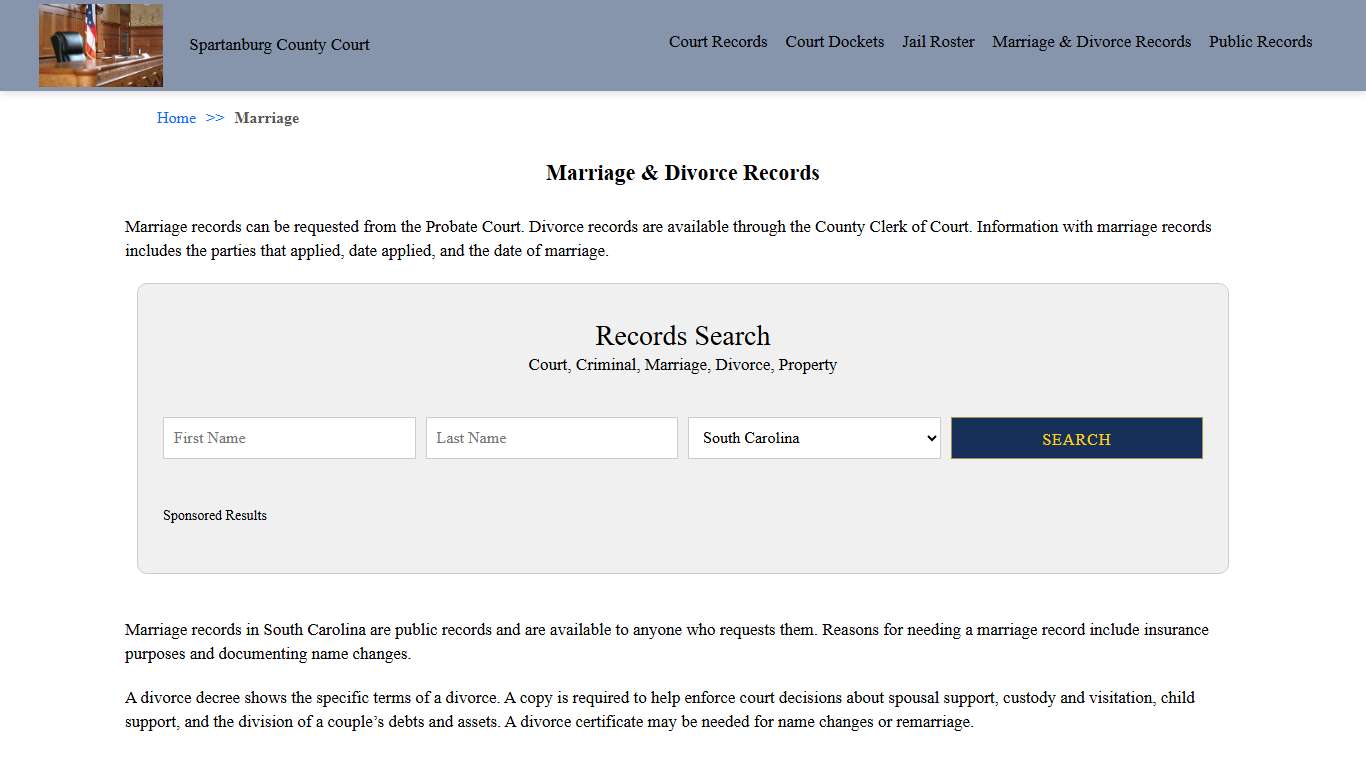The height and width of the screenshot is (768, 1366).
Task: Click the Marriage breadcrumb label
Action: (266, 118)
